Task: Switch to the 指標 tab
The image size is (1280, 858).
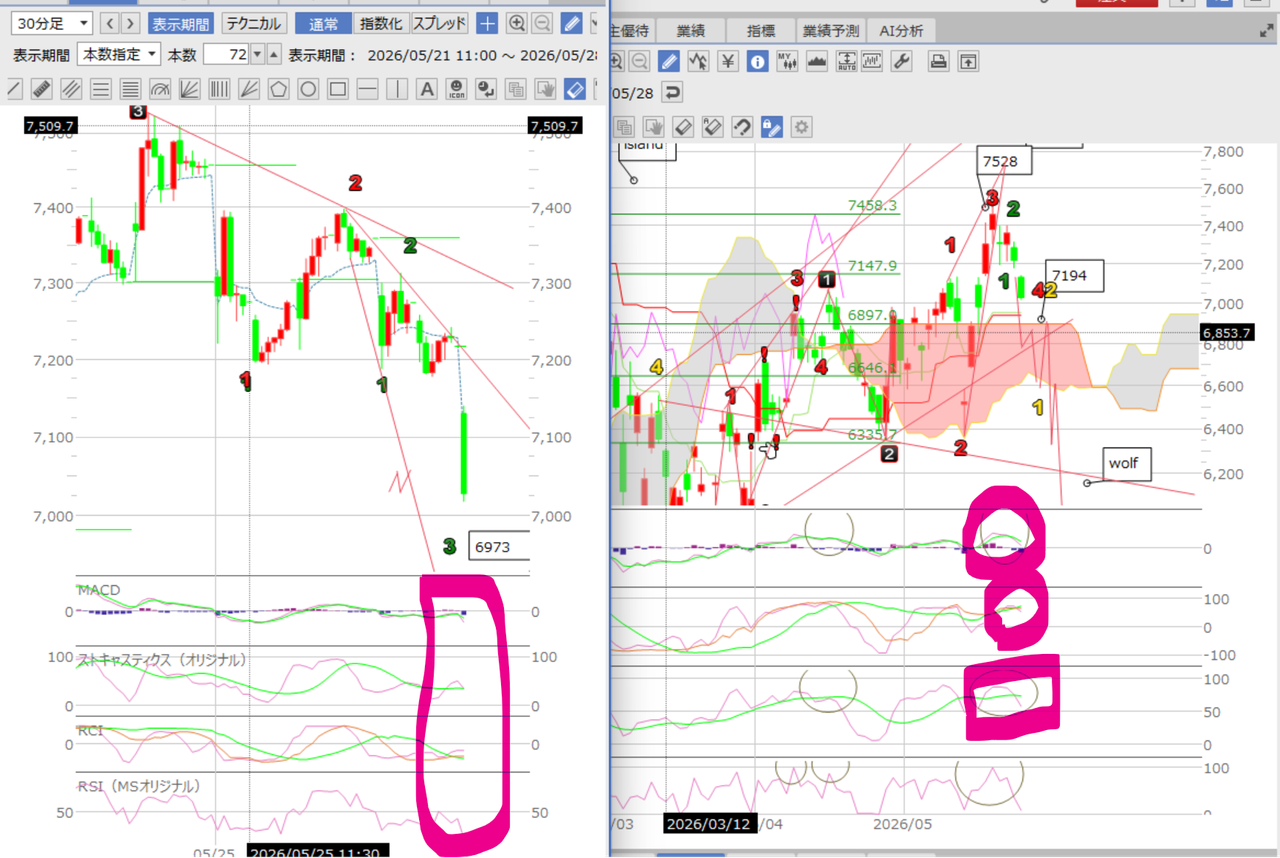Action: point(759,31)
